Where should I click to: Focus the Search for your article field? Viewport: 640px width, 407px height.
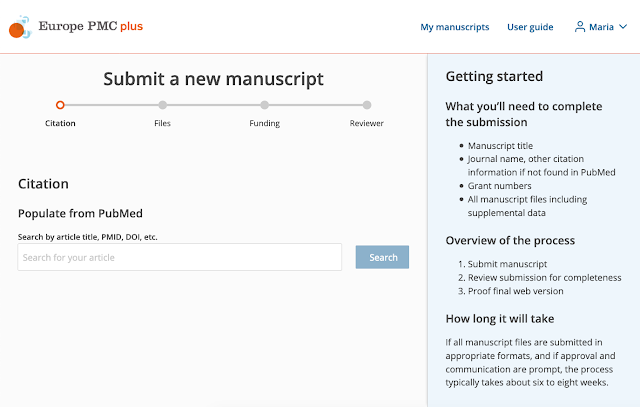pos(180,257)
